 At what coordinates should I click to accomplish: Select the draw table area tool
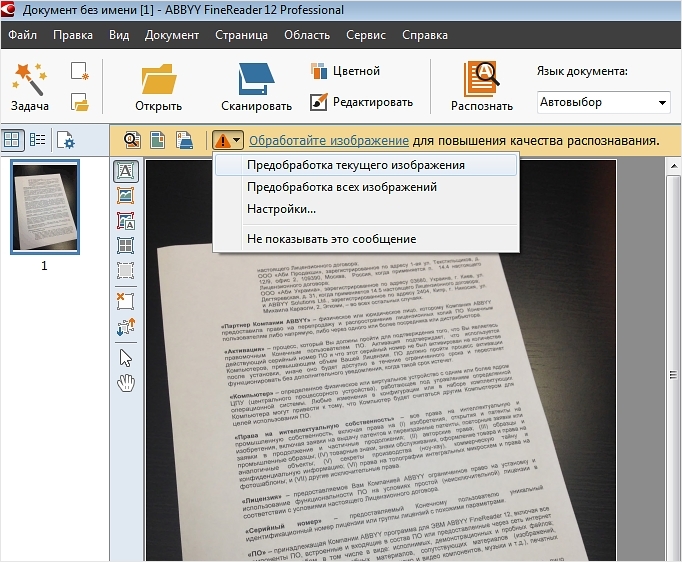coord(126,245)
